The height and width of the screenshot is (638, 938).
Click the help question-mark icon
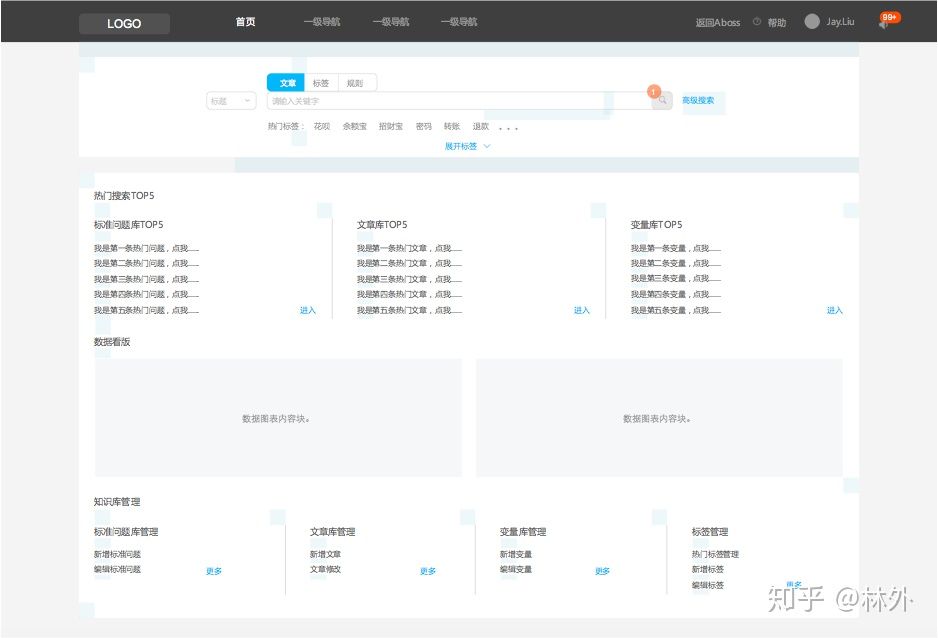click(757, 22)
